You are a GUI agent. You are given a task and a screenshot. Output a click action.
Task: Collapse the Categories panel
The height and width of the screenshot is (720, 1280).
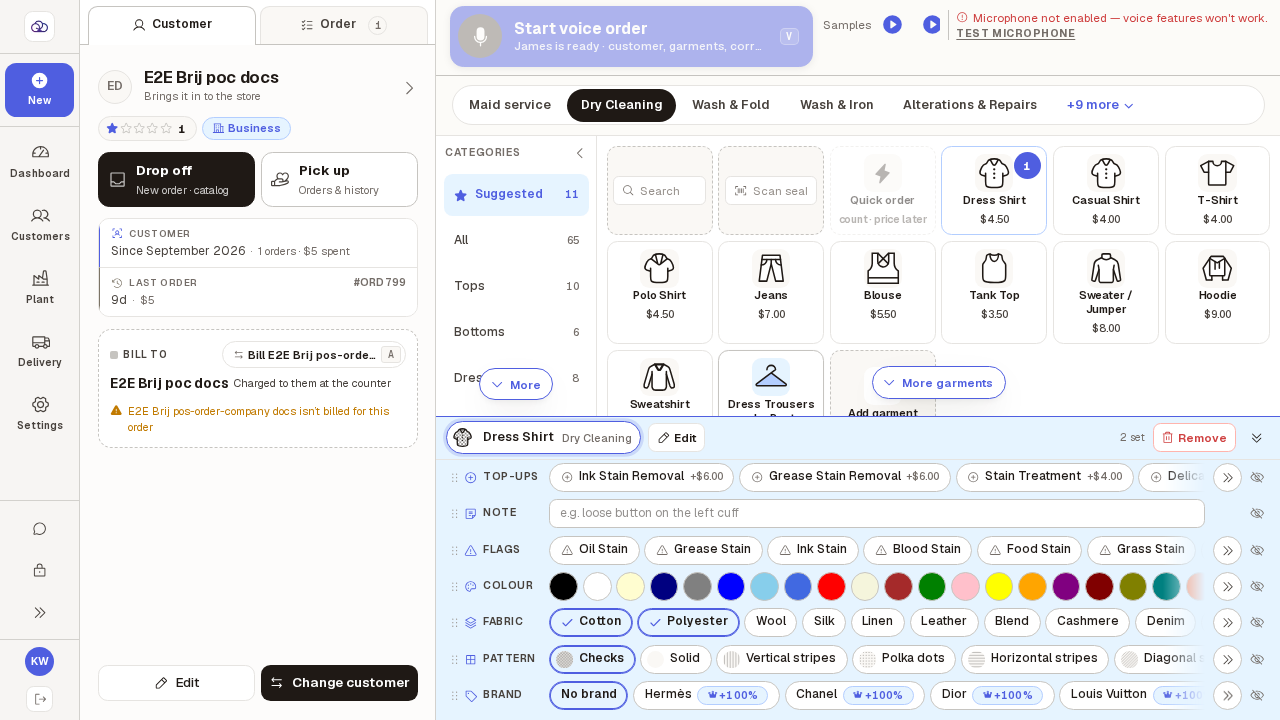[x=579, y=153]
